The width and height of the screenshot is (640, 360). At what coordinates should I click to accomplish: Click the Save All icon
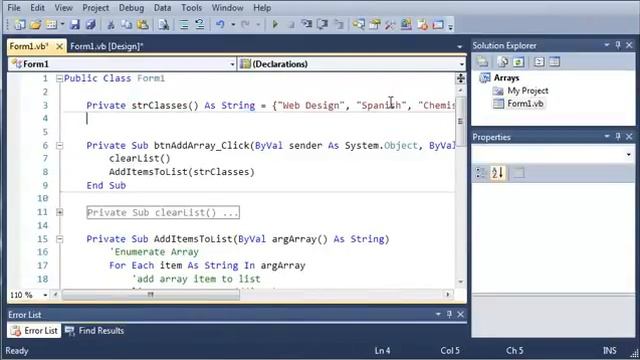click(90, 24)
